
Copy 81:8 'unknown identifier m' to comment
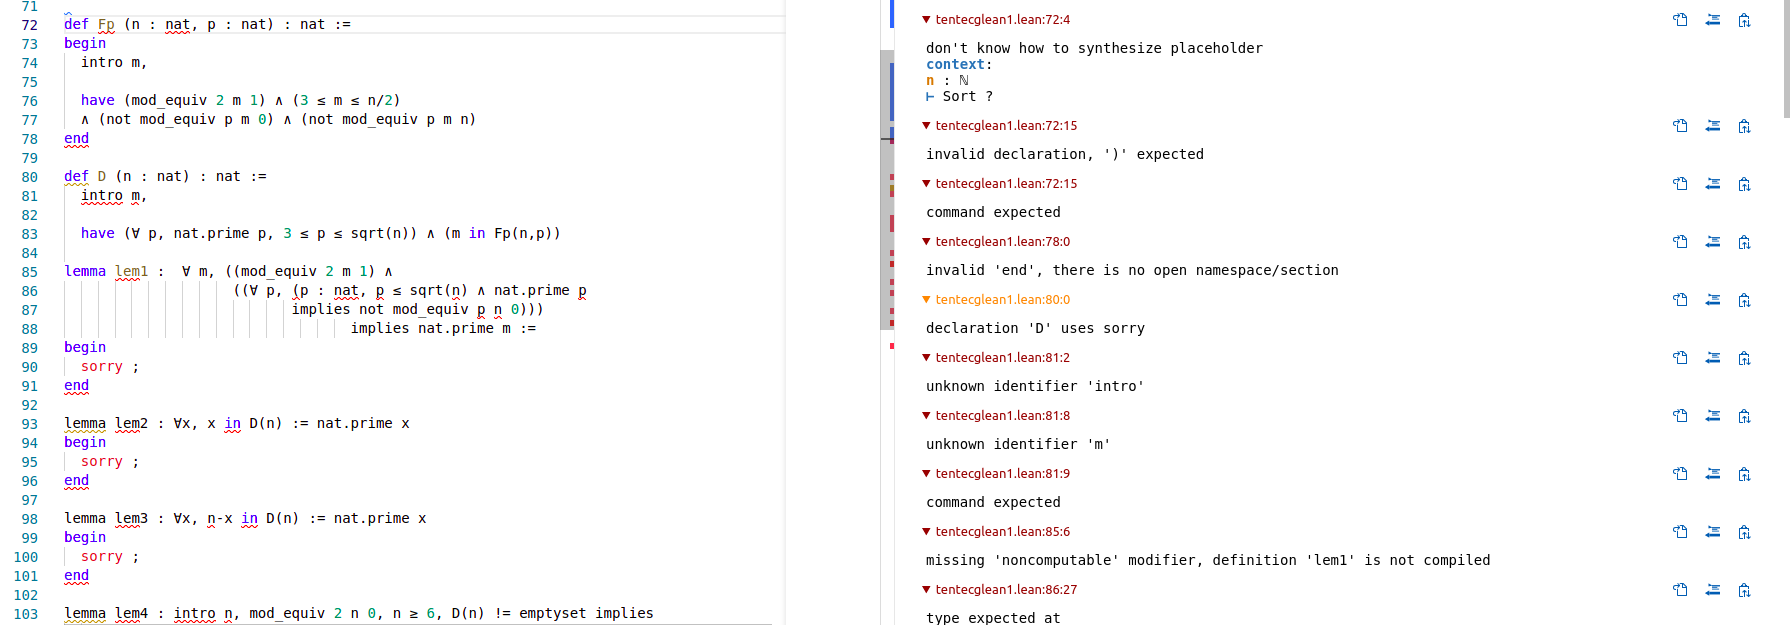coord(1713,416)
